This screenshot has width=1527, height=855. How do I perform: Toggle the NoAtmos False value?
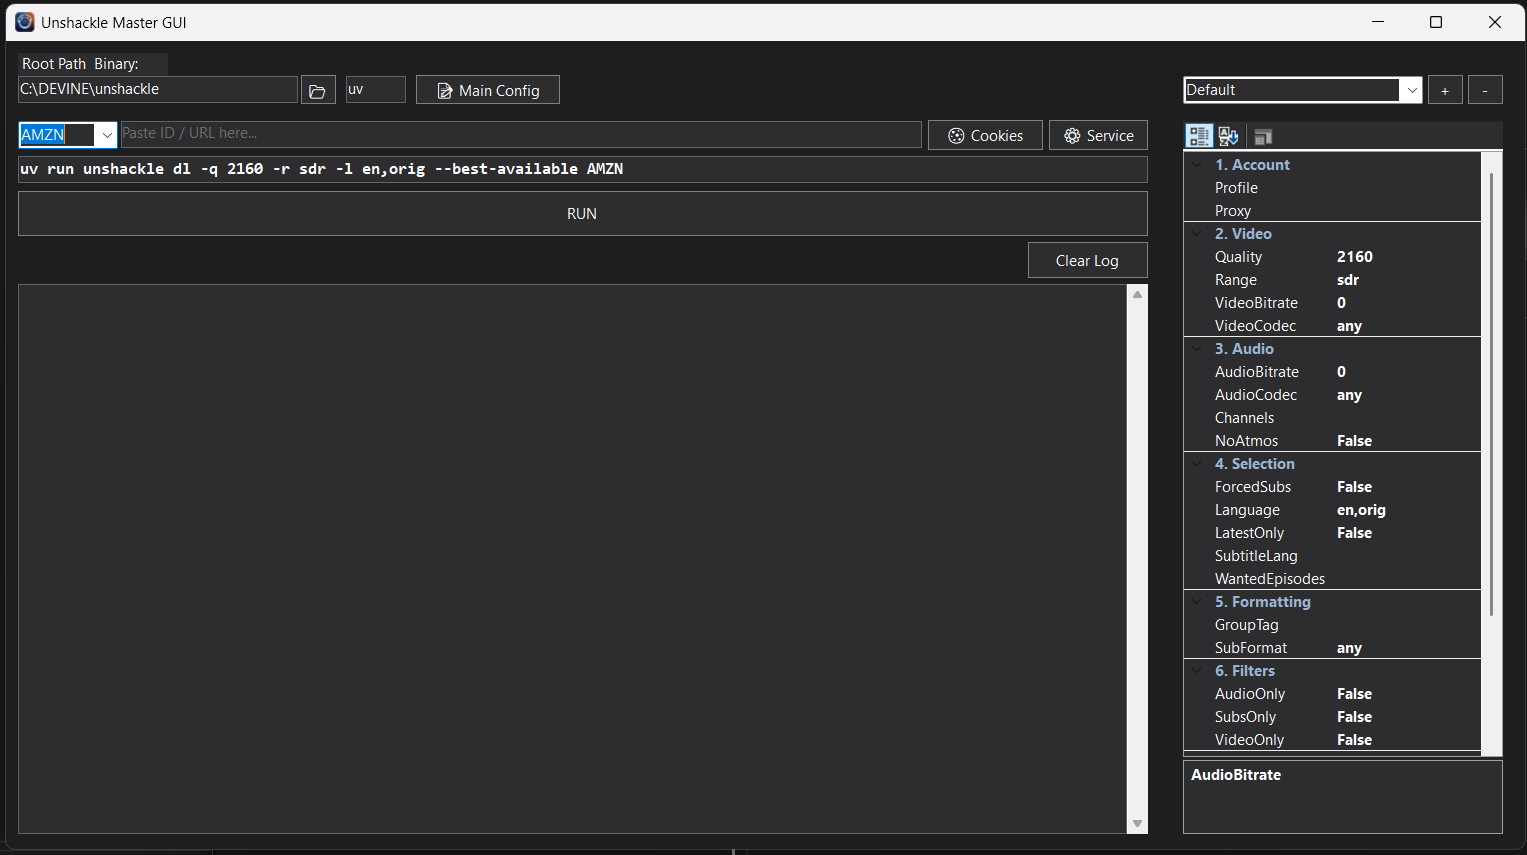(1354, 441)
